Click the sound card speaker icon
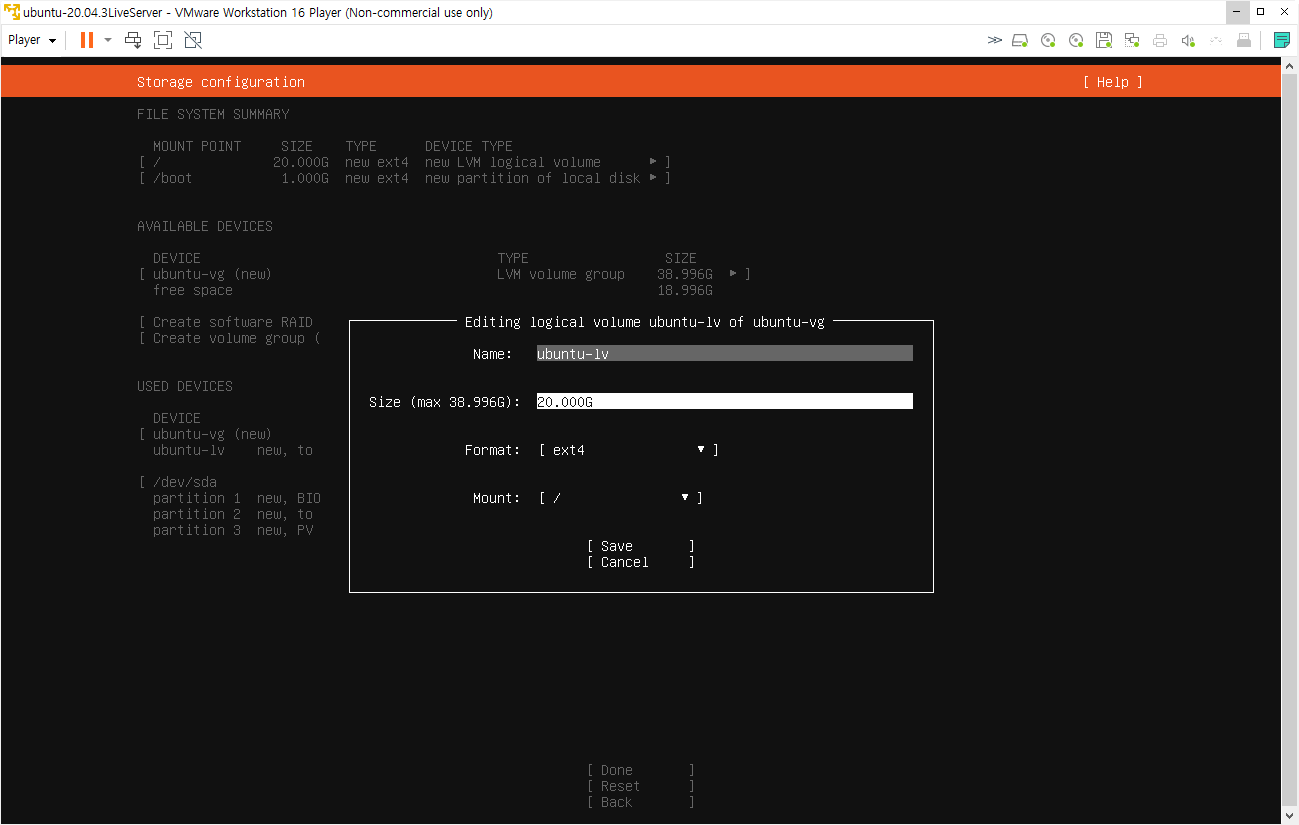The image size is (1299, 825). 1188,40
